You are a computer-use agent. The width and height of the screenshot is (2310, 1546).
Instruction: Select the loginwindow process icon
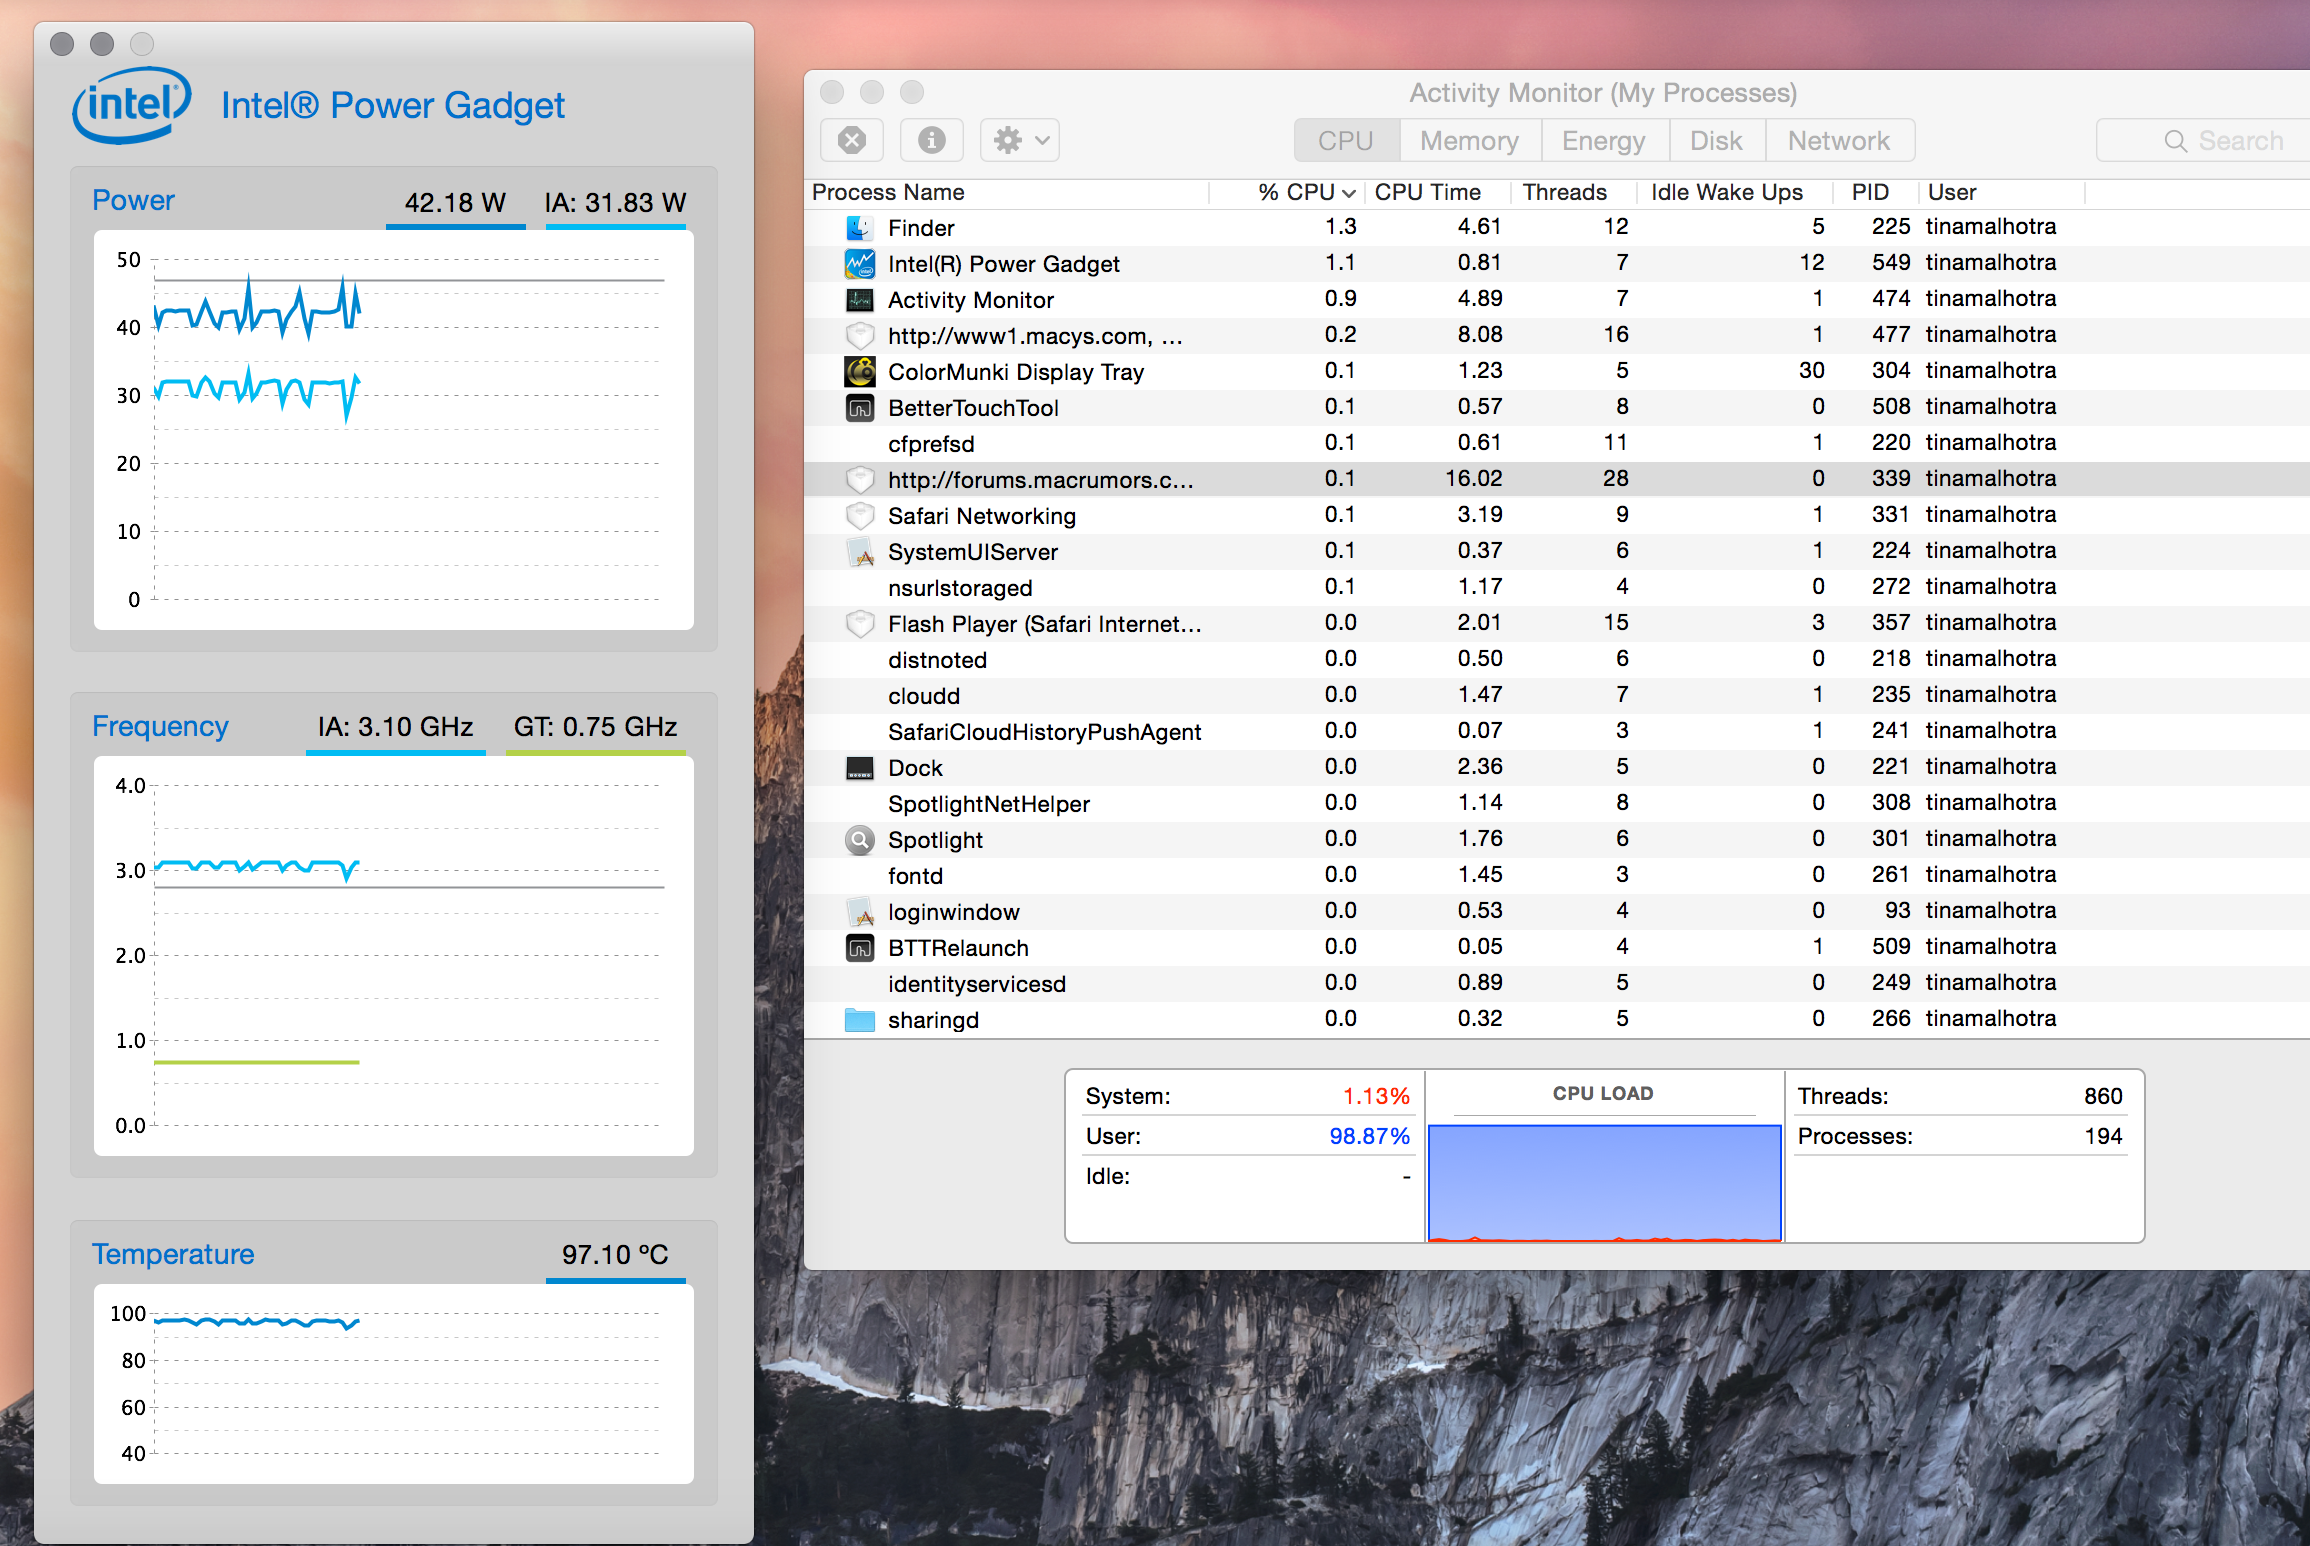point(860,912)
